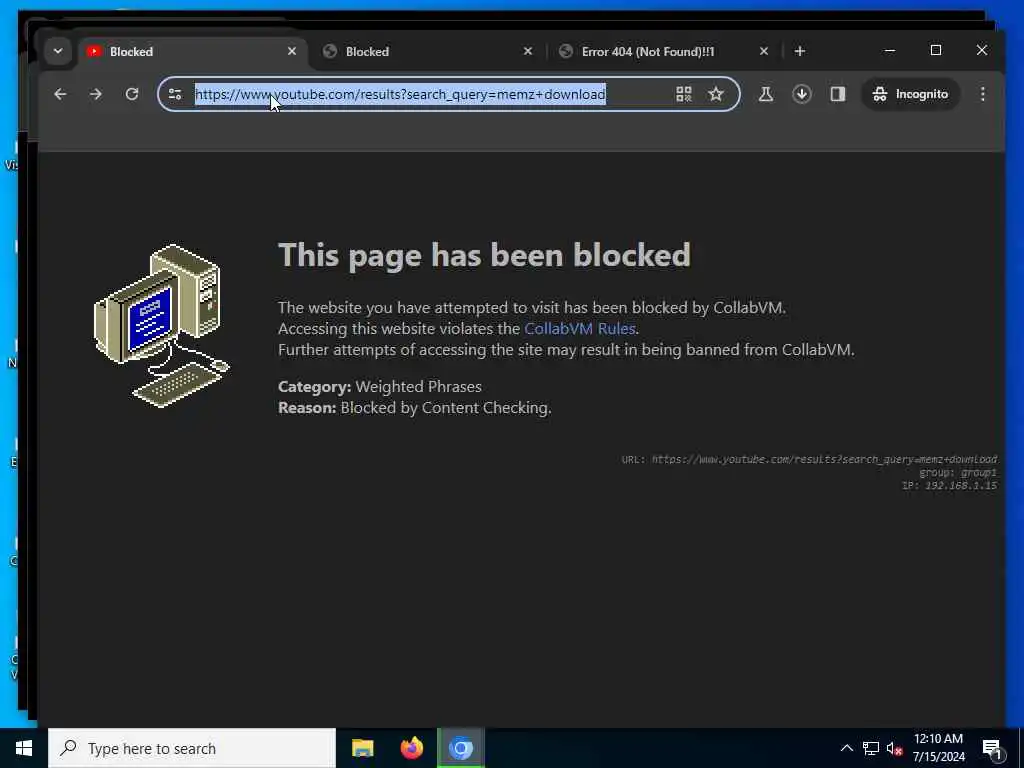Launch Firefox from the taskbar
Image resolution: width=1024 pixels, height=768 pixels.
click(x=411, y=748)
